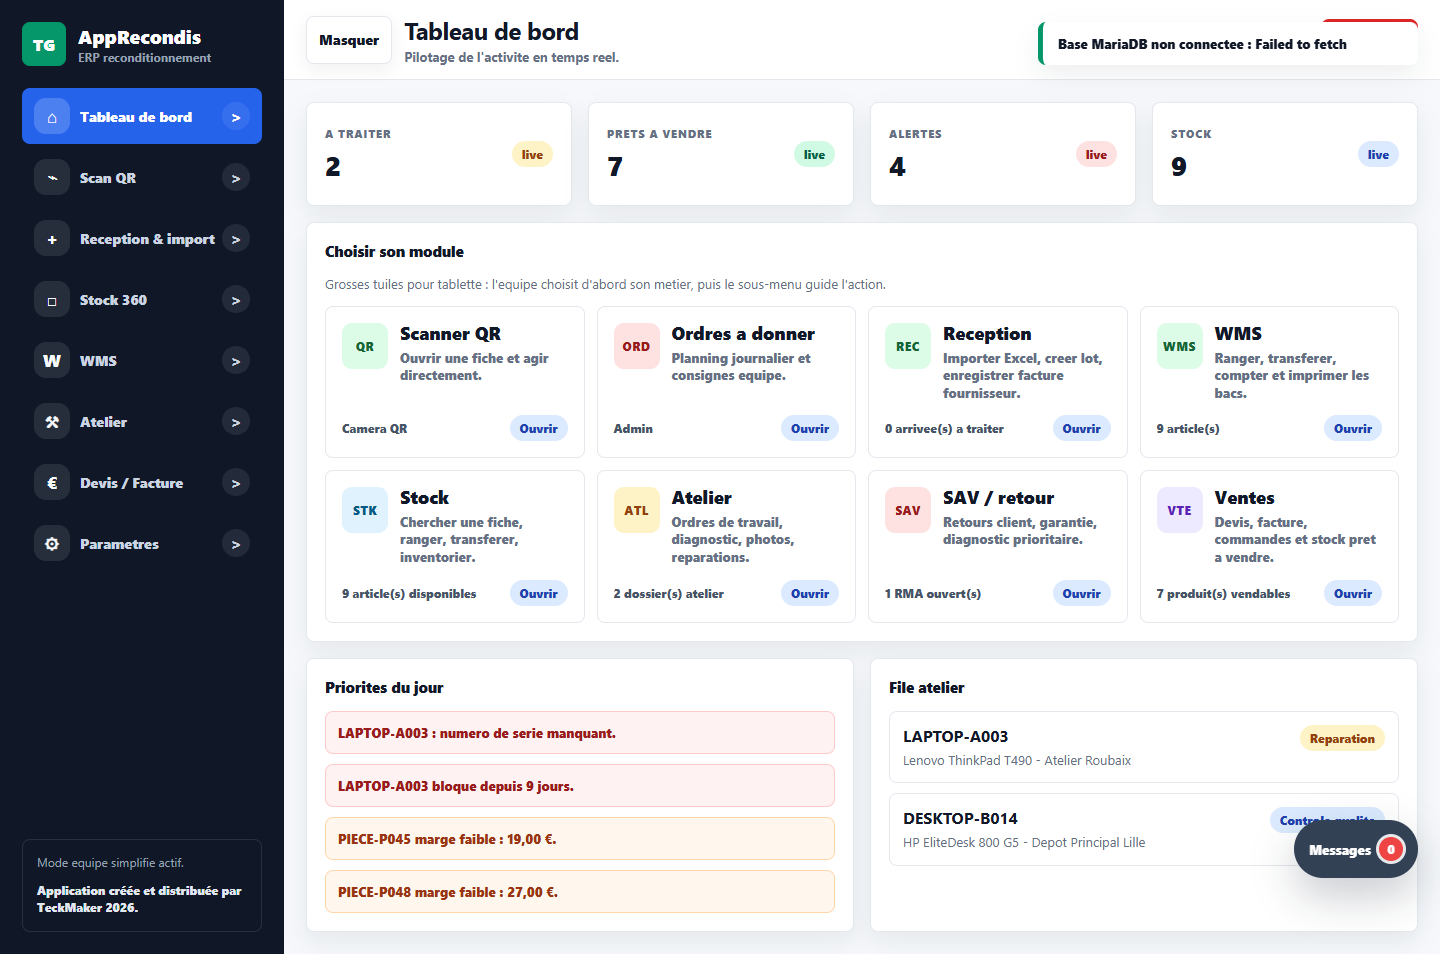The image size is (1440, 954).
Task: Click the euro icon for Devis / Facture
Action: pos(52,483)
